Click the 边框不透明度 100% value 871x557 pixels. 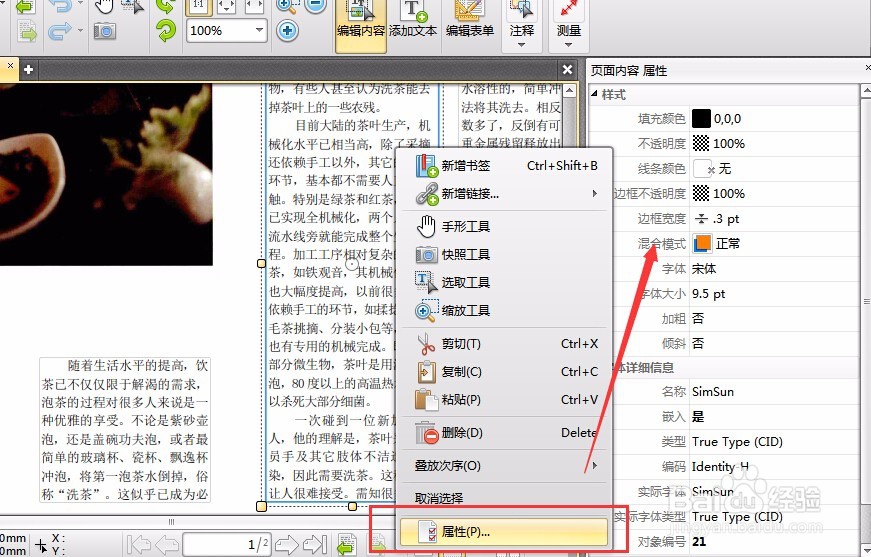point(728,194)
